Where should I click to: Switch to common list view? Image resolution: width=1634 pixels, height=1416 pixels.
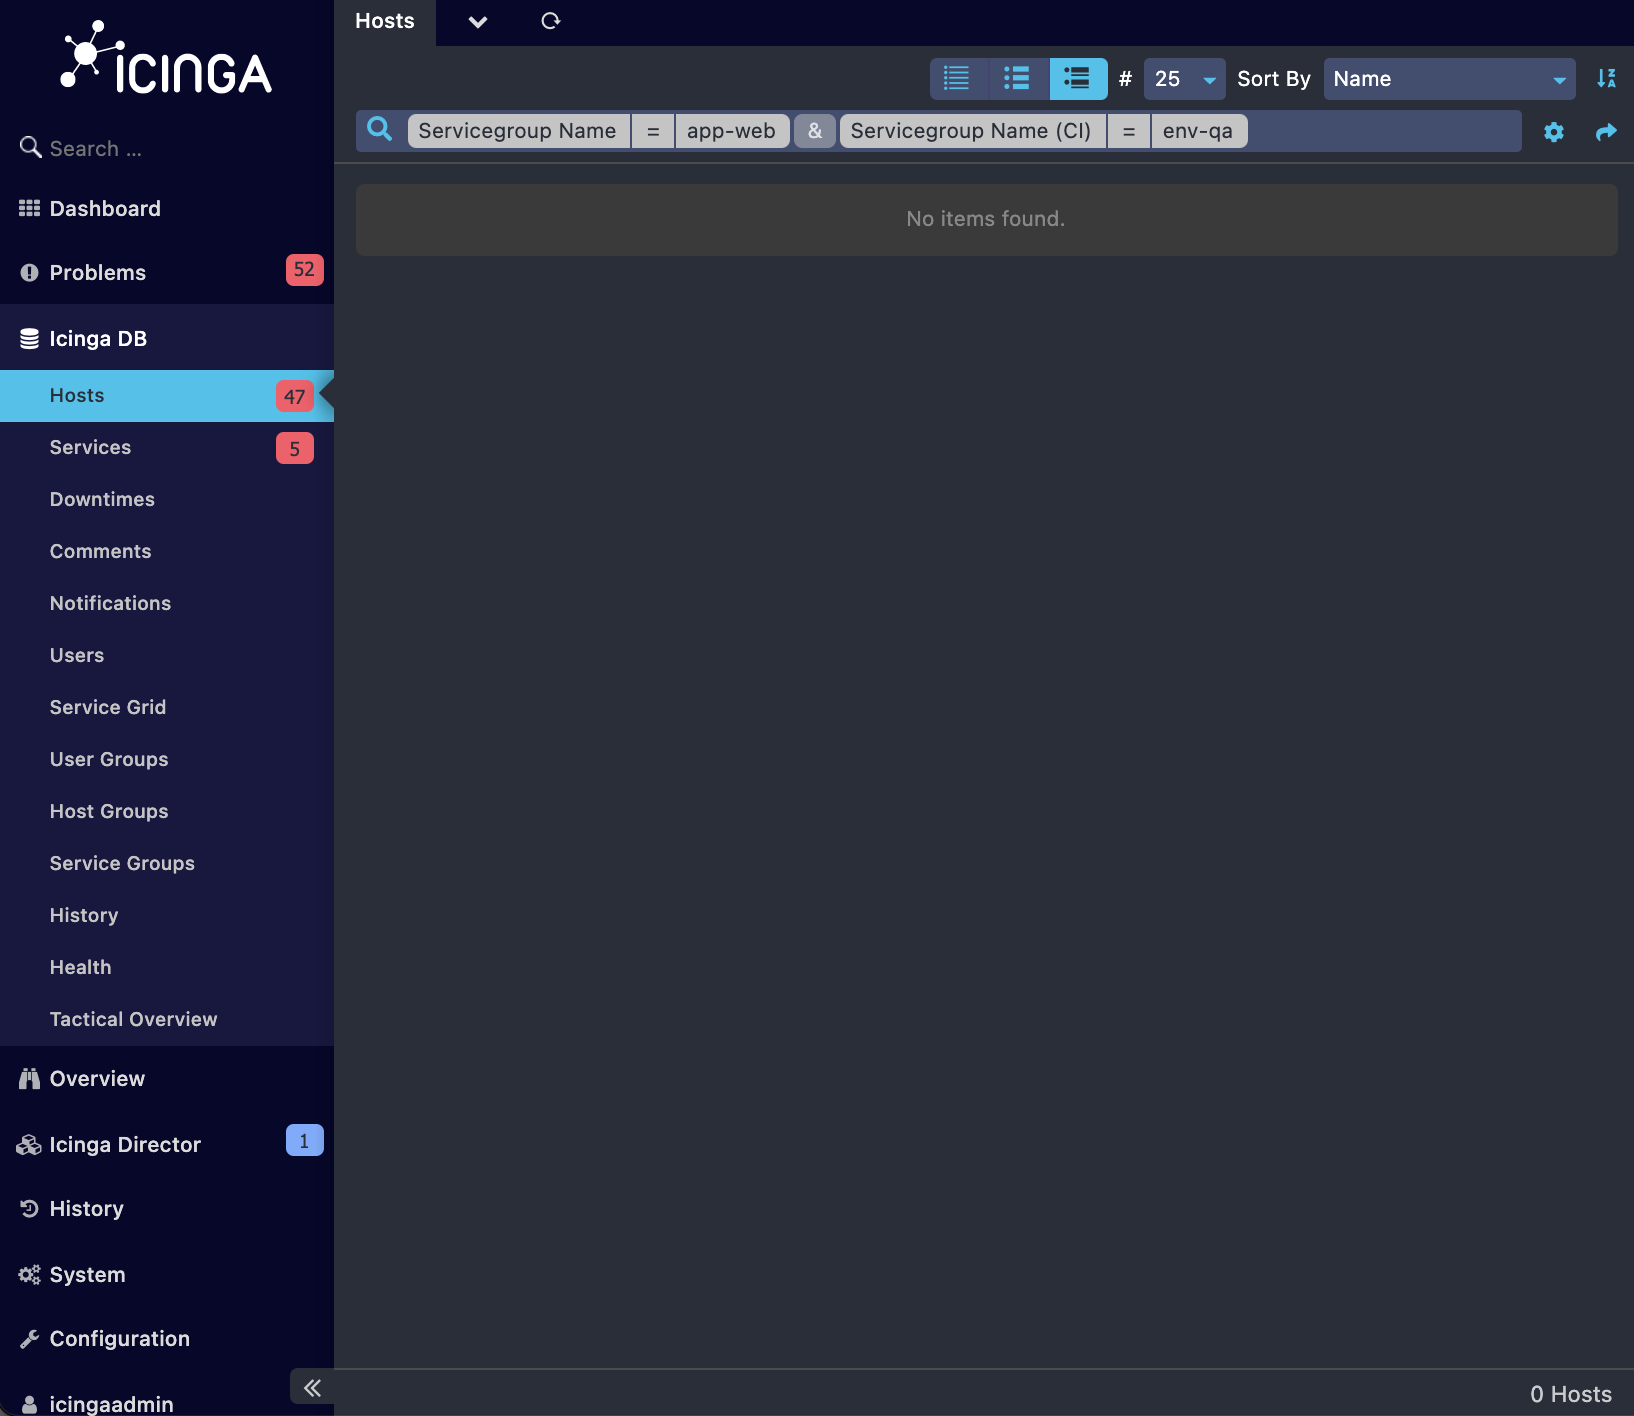click(1018, 79)
